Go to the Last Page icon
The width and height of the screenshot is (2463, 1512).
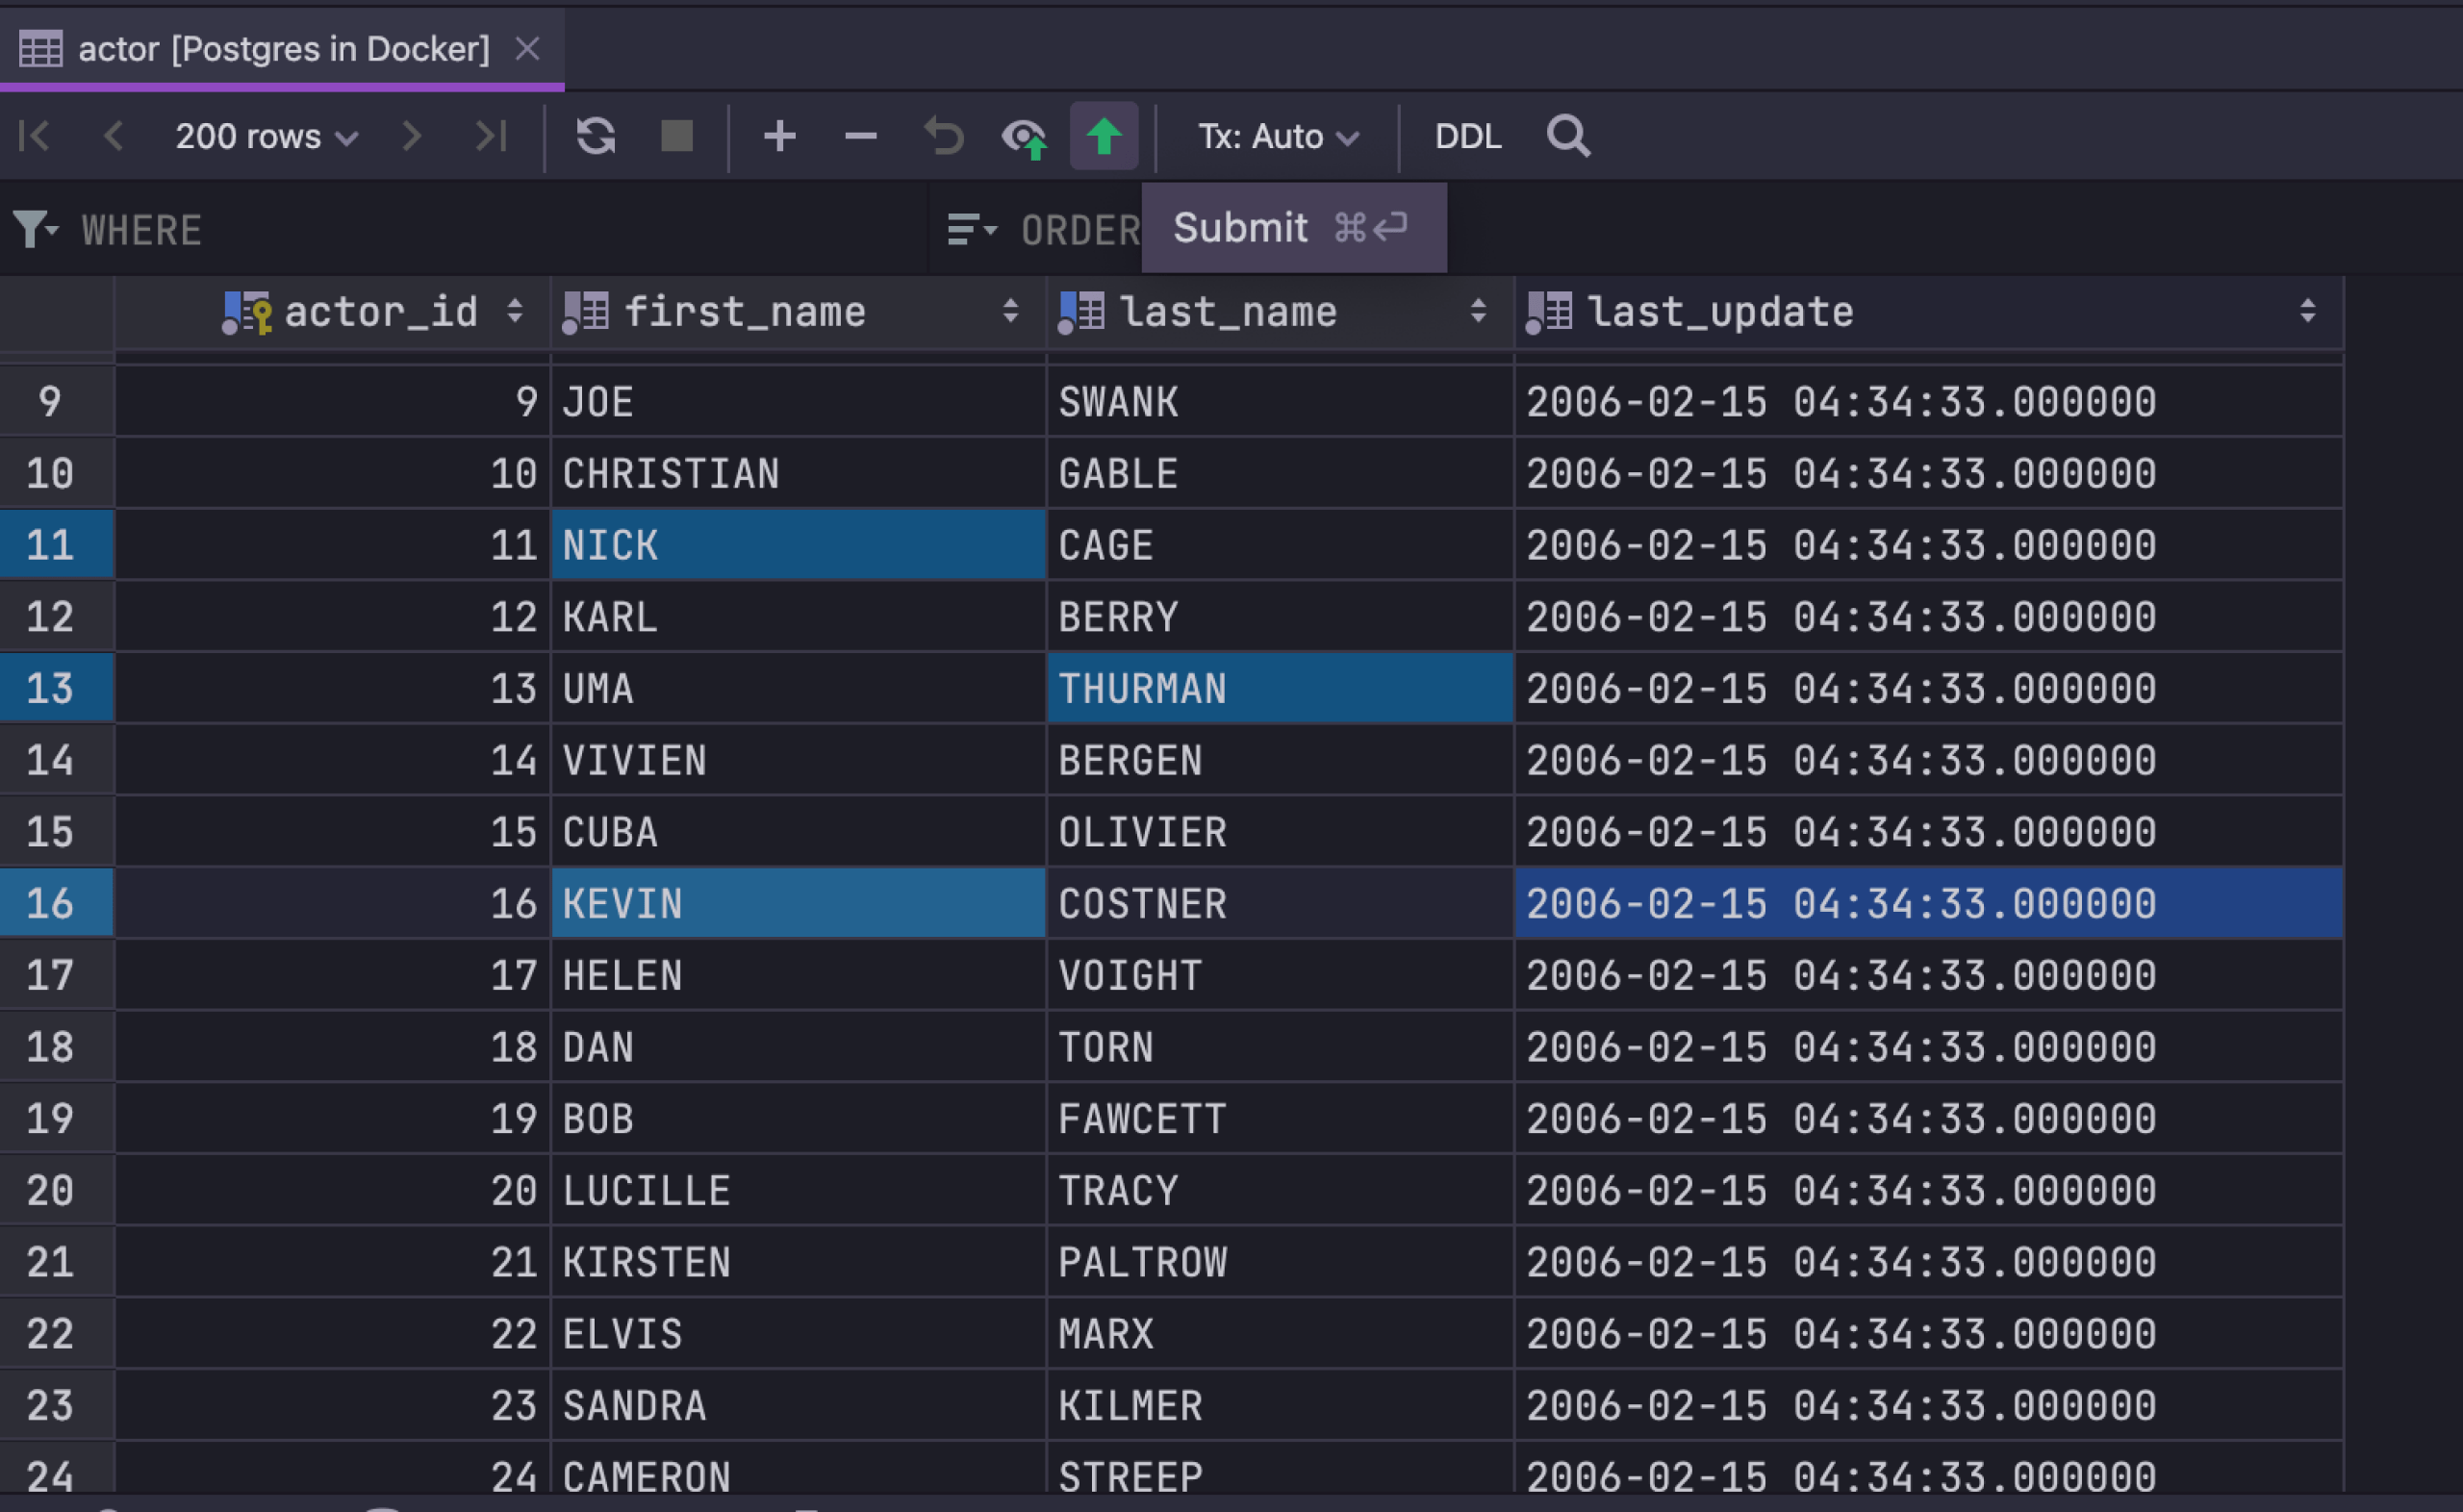pos(491,136)
